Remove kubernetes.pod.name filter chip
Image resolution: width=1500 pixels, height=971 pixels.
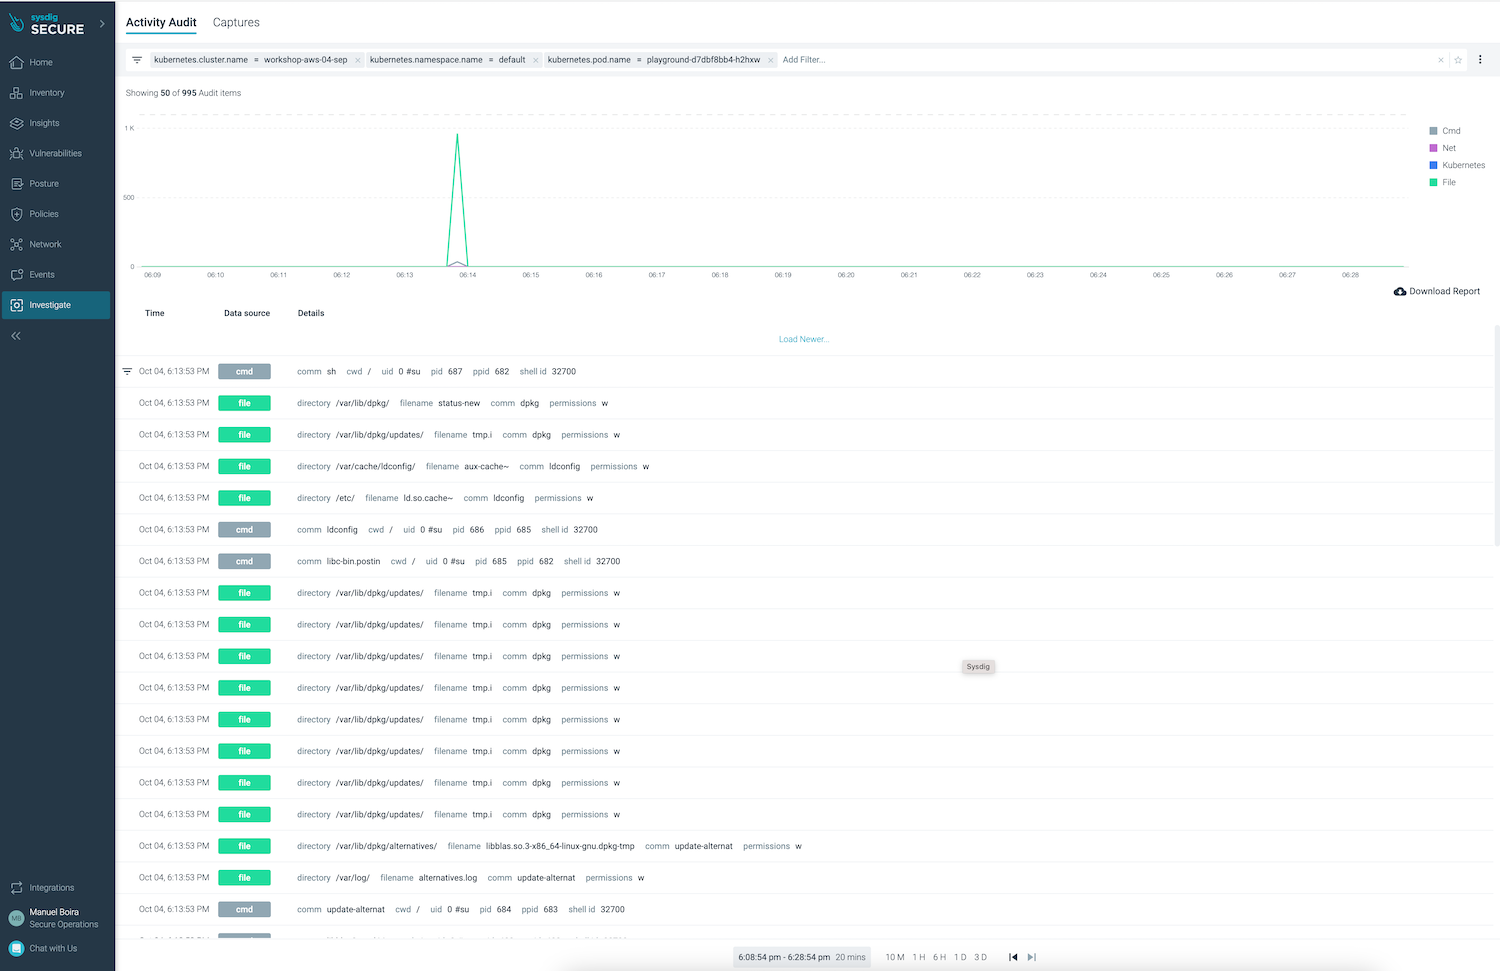[771, 60]
